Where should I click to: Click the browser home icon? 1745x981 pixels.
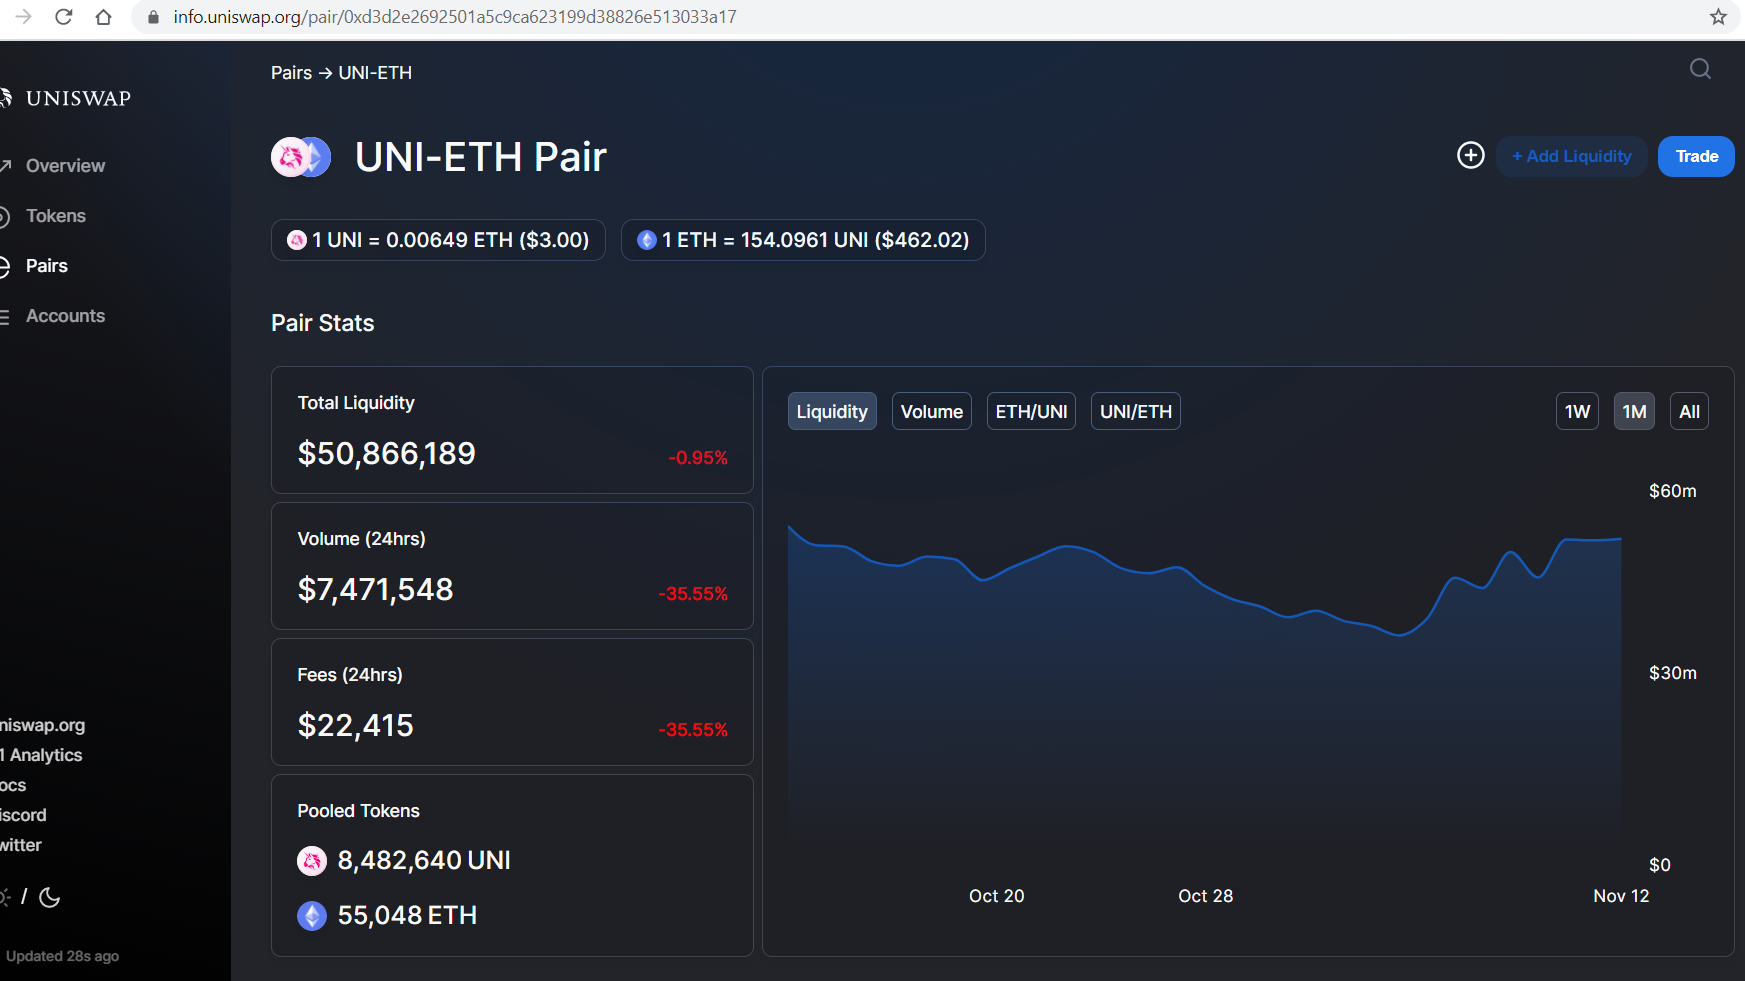coord(103,17)
